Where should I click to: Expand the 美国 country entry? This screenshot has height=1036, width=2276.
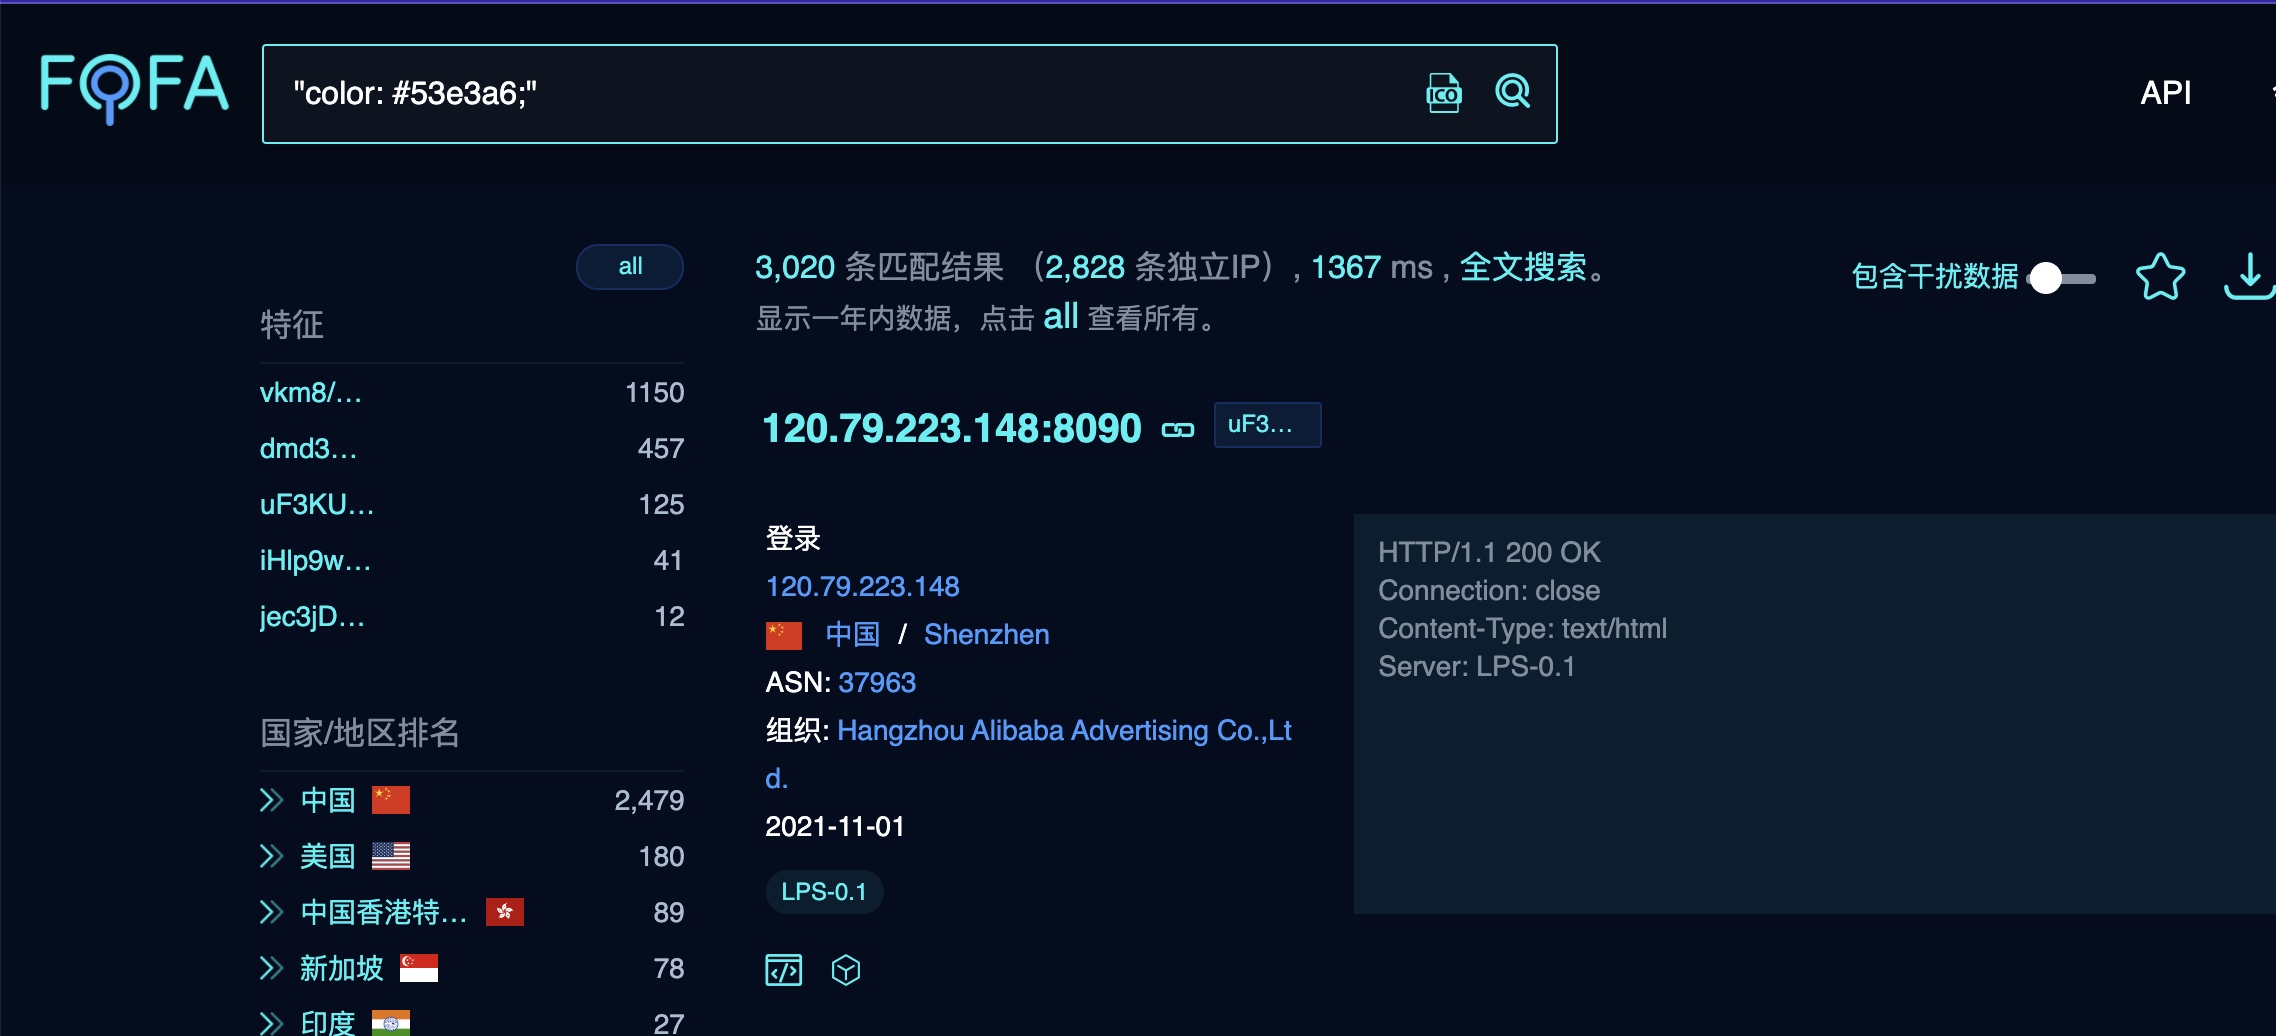[x=271, y=856]
